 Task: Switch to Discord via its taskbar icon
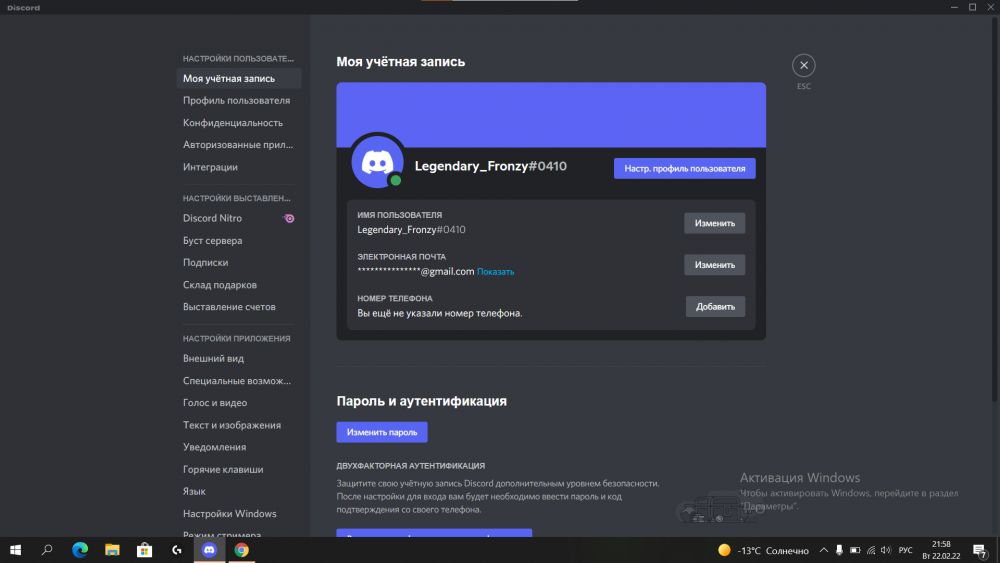point(209,550)
